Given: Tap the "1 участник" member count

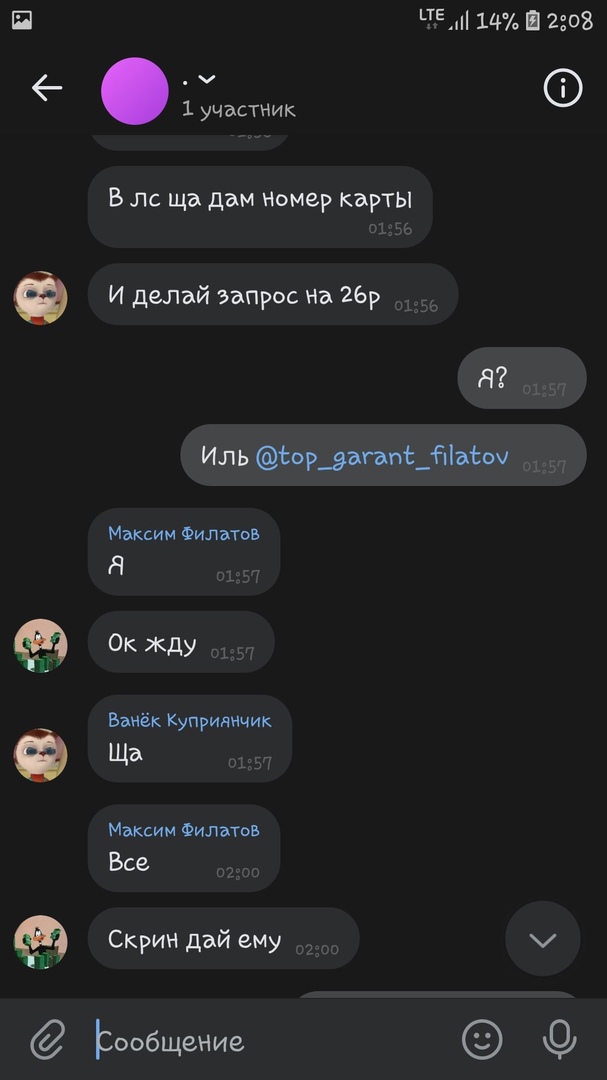Looking at the screenshot, I should tap(238, 110).
